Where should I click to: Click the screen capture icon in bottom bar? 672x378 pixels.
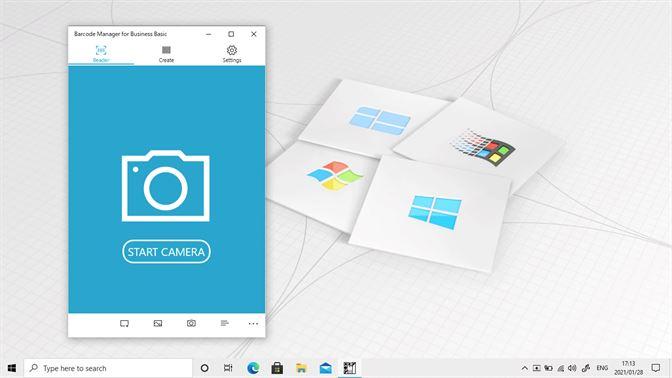pos(124,324)
